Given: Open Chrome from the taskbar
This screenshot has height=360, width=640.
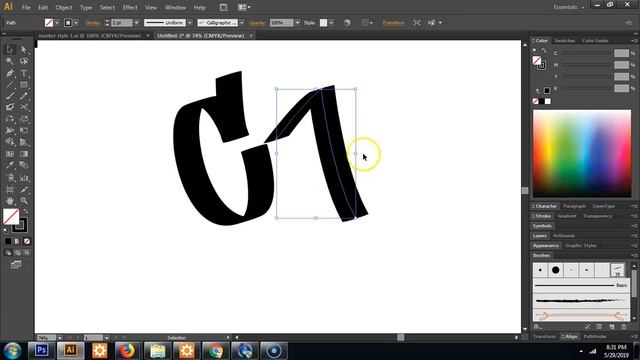Looking at the screenshot, I should pyautogui.click(x=215, y=351).
